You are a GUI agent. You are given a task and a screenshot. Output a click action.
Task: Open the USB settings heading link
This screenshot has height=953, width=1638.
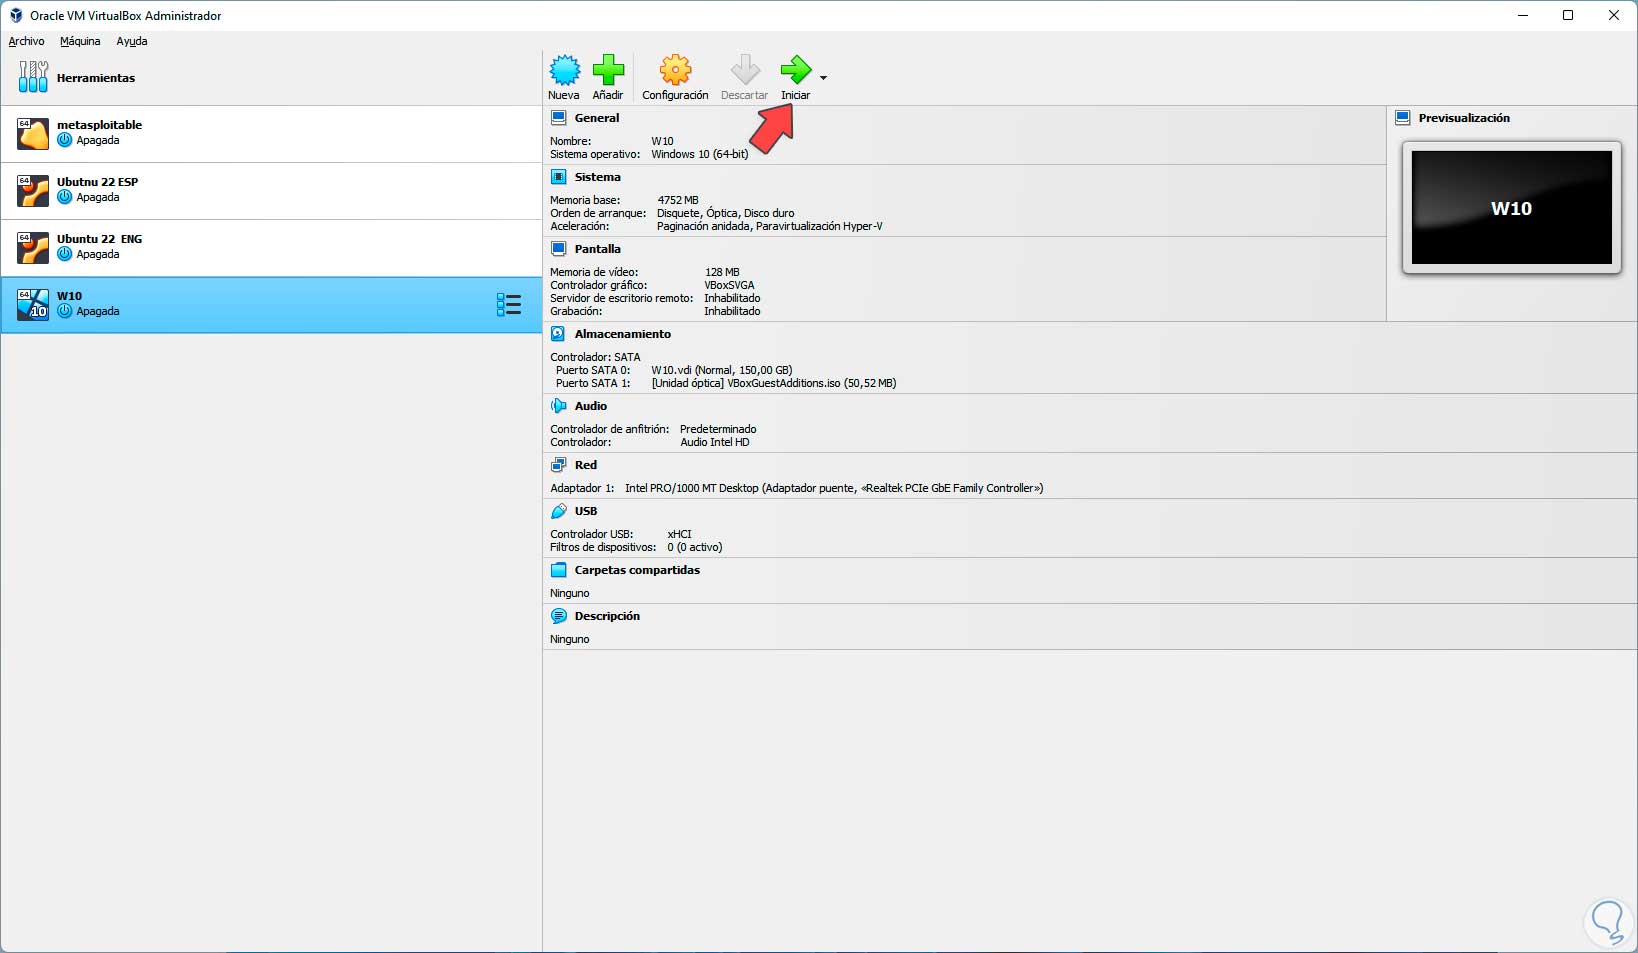585,511
